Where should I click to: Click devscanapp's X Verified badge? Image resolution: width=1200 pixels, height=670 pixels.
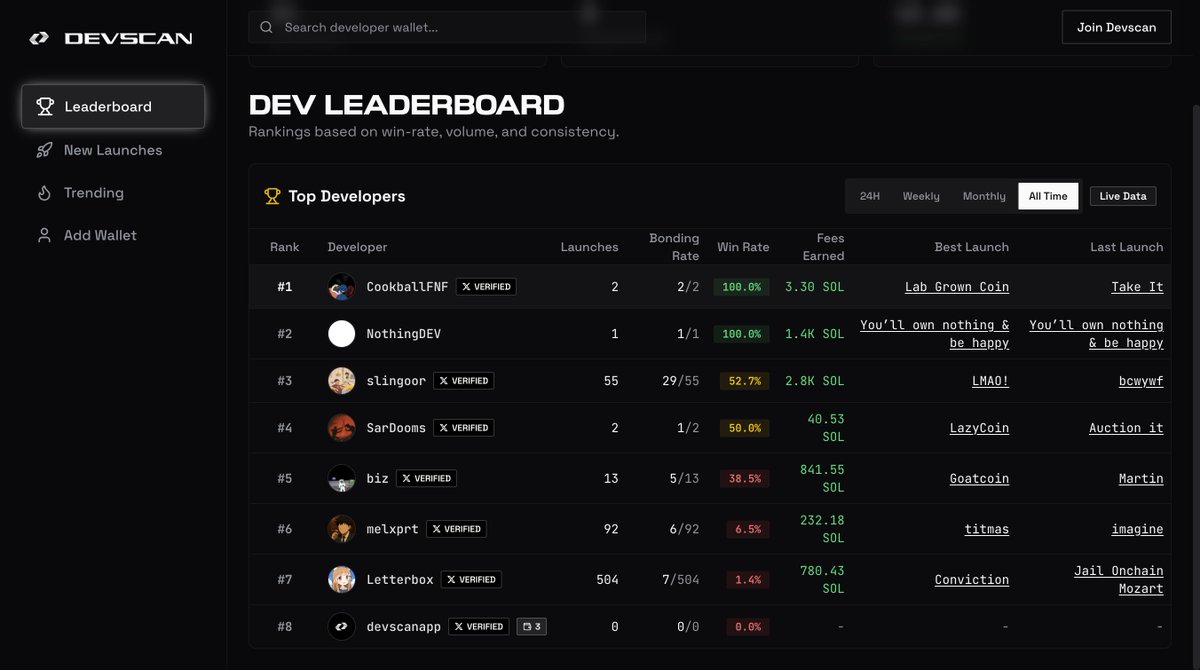coord(479,627)
